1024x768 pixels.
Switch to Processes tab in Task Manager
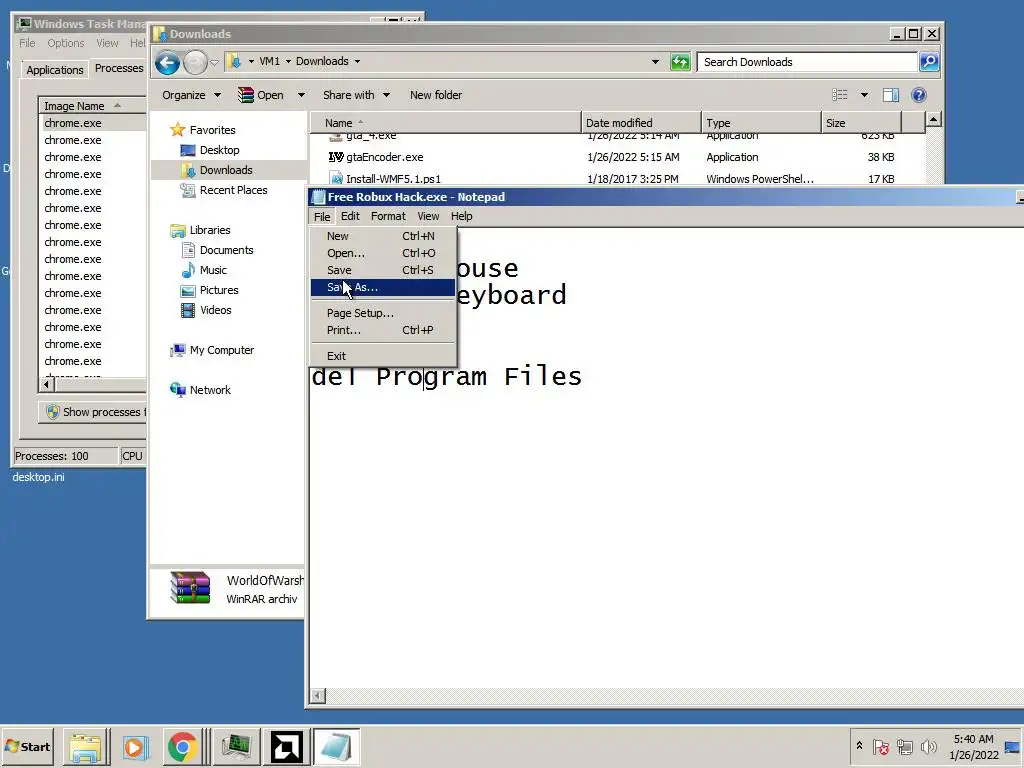(119, 69)
